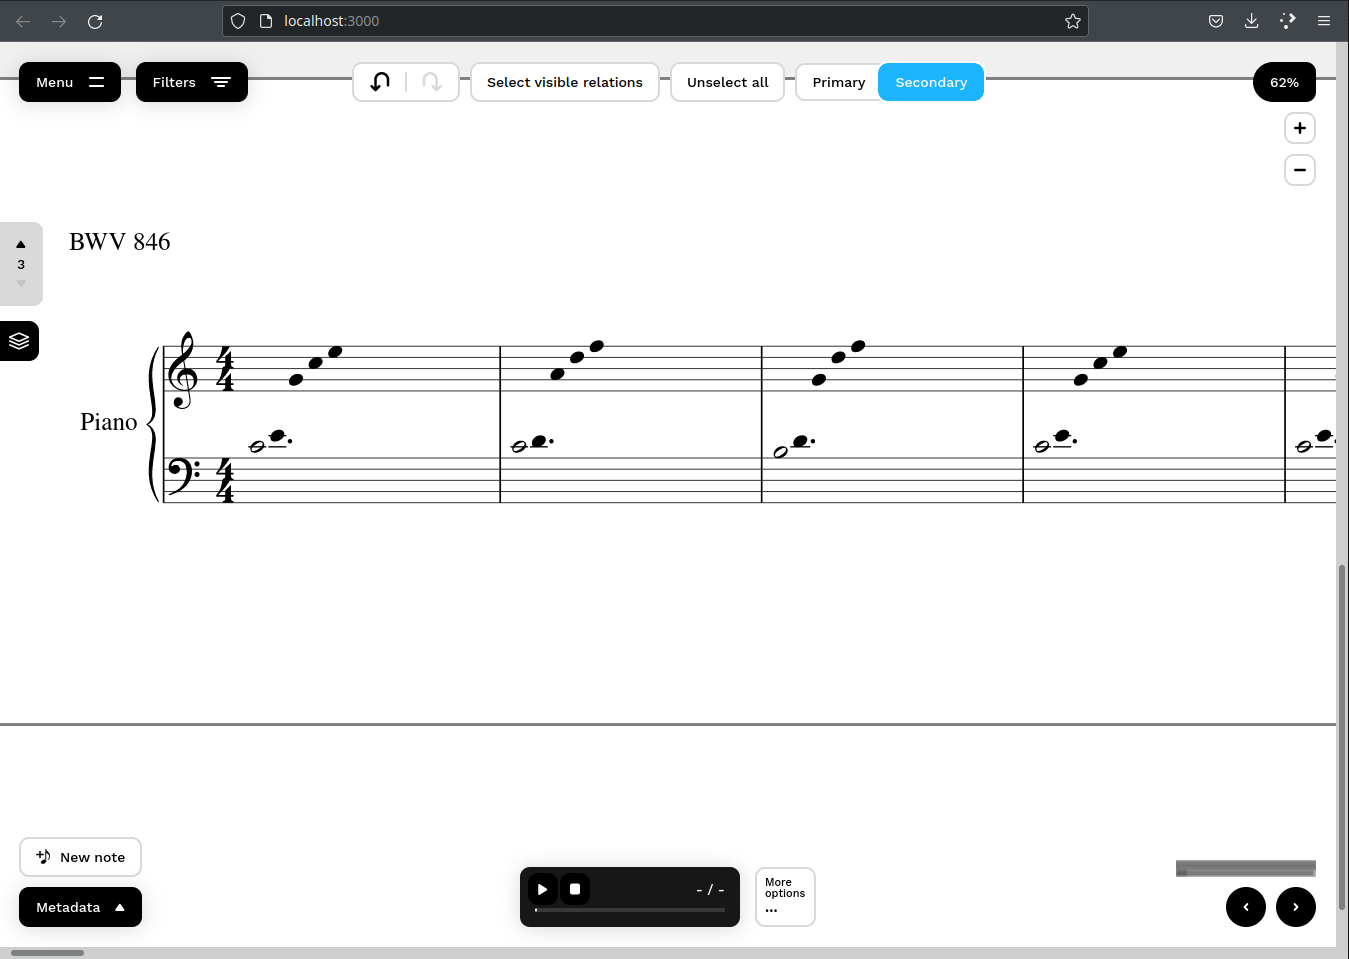Click the BWV 846 title
1349x959 pixels.
[120, 242]
